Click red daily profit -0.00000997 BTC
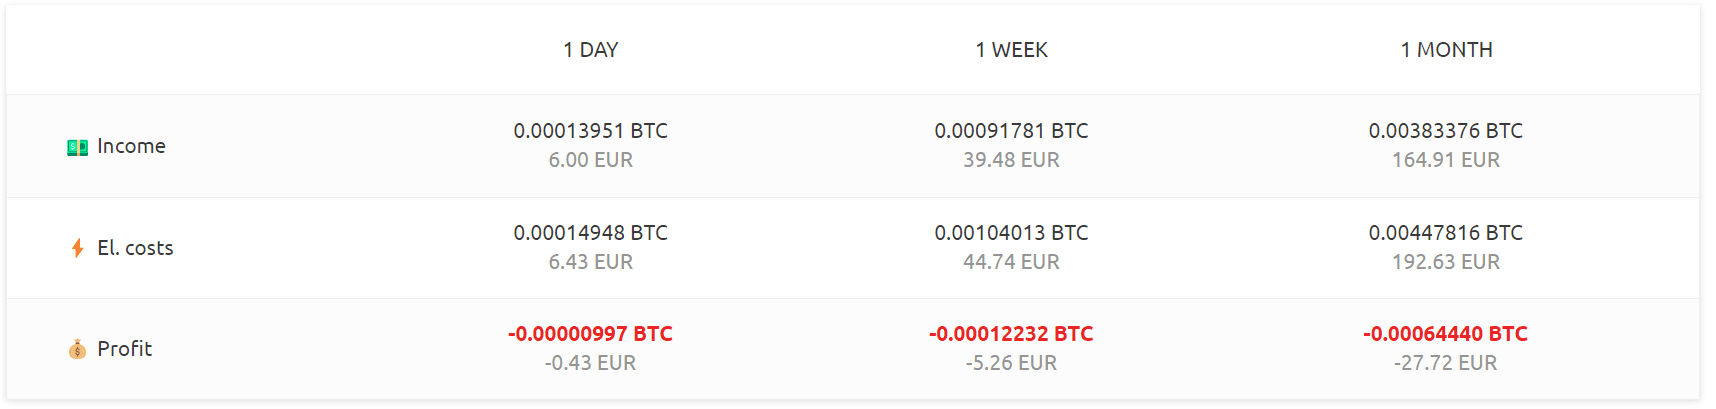The width and height of the screenshot is (1716, 409). click(590, 334)
